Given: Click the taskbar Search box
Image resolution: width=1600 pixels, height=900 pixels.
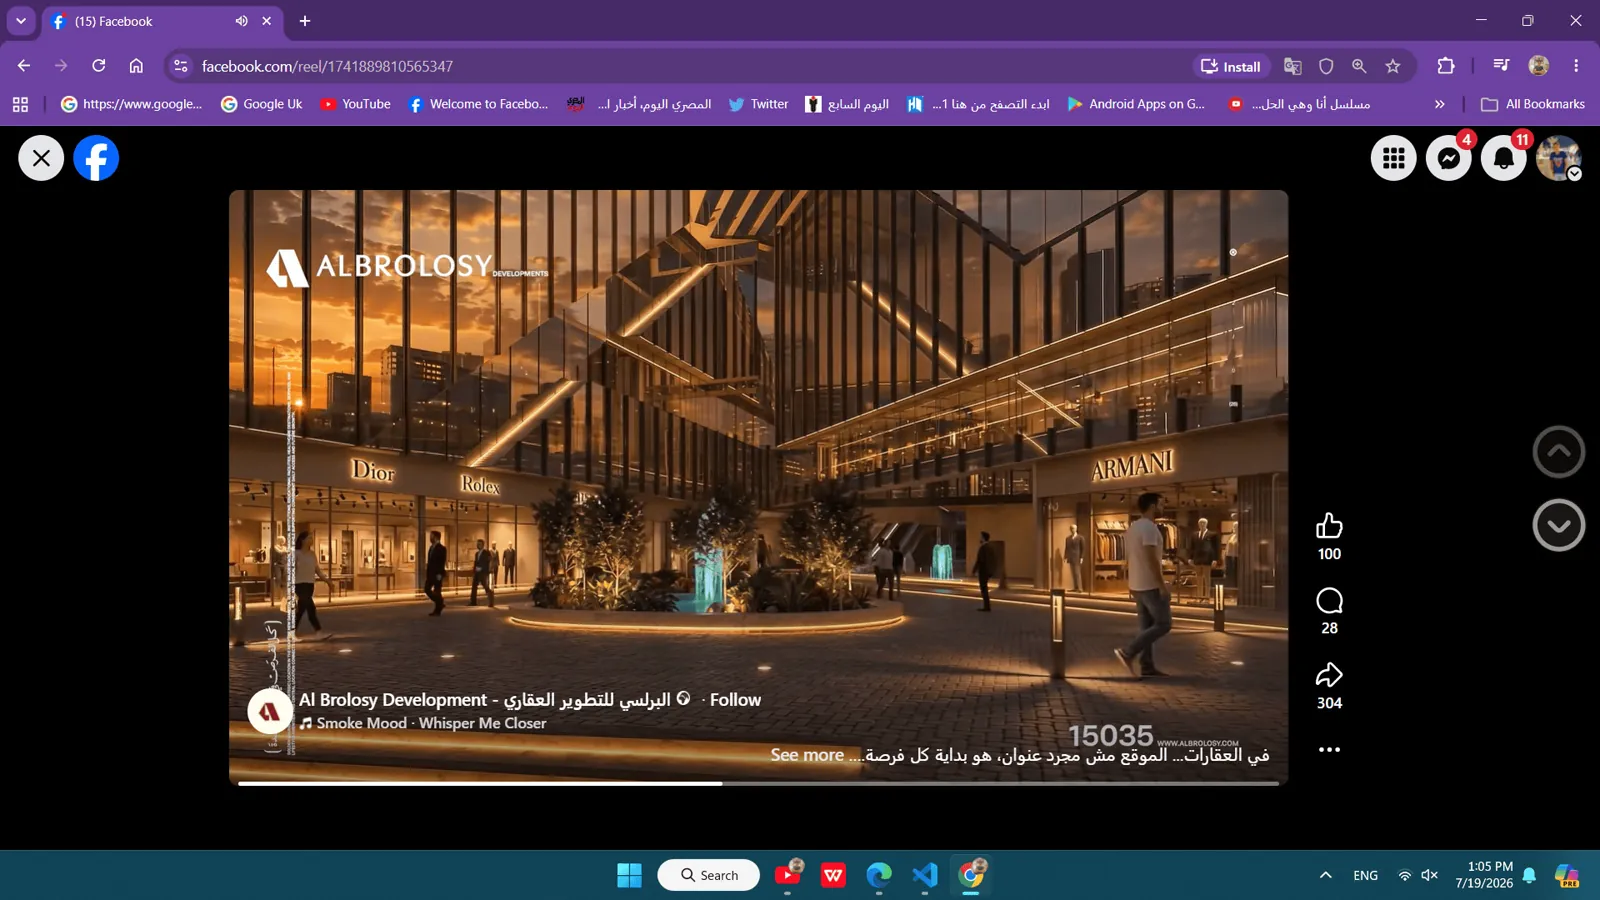Looking at the screenshot, I should (x=709, y=875).
